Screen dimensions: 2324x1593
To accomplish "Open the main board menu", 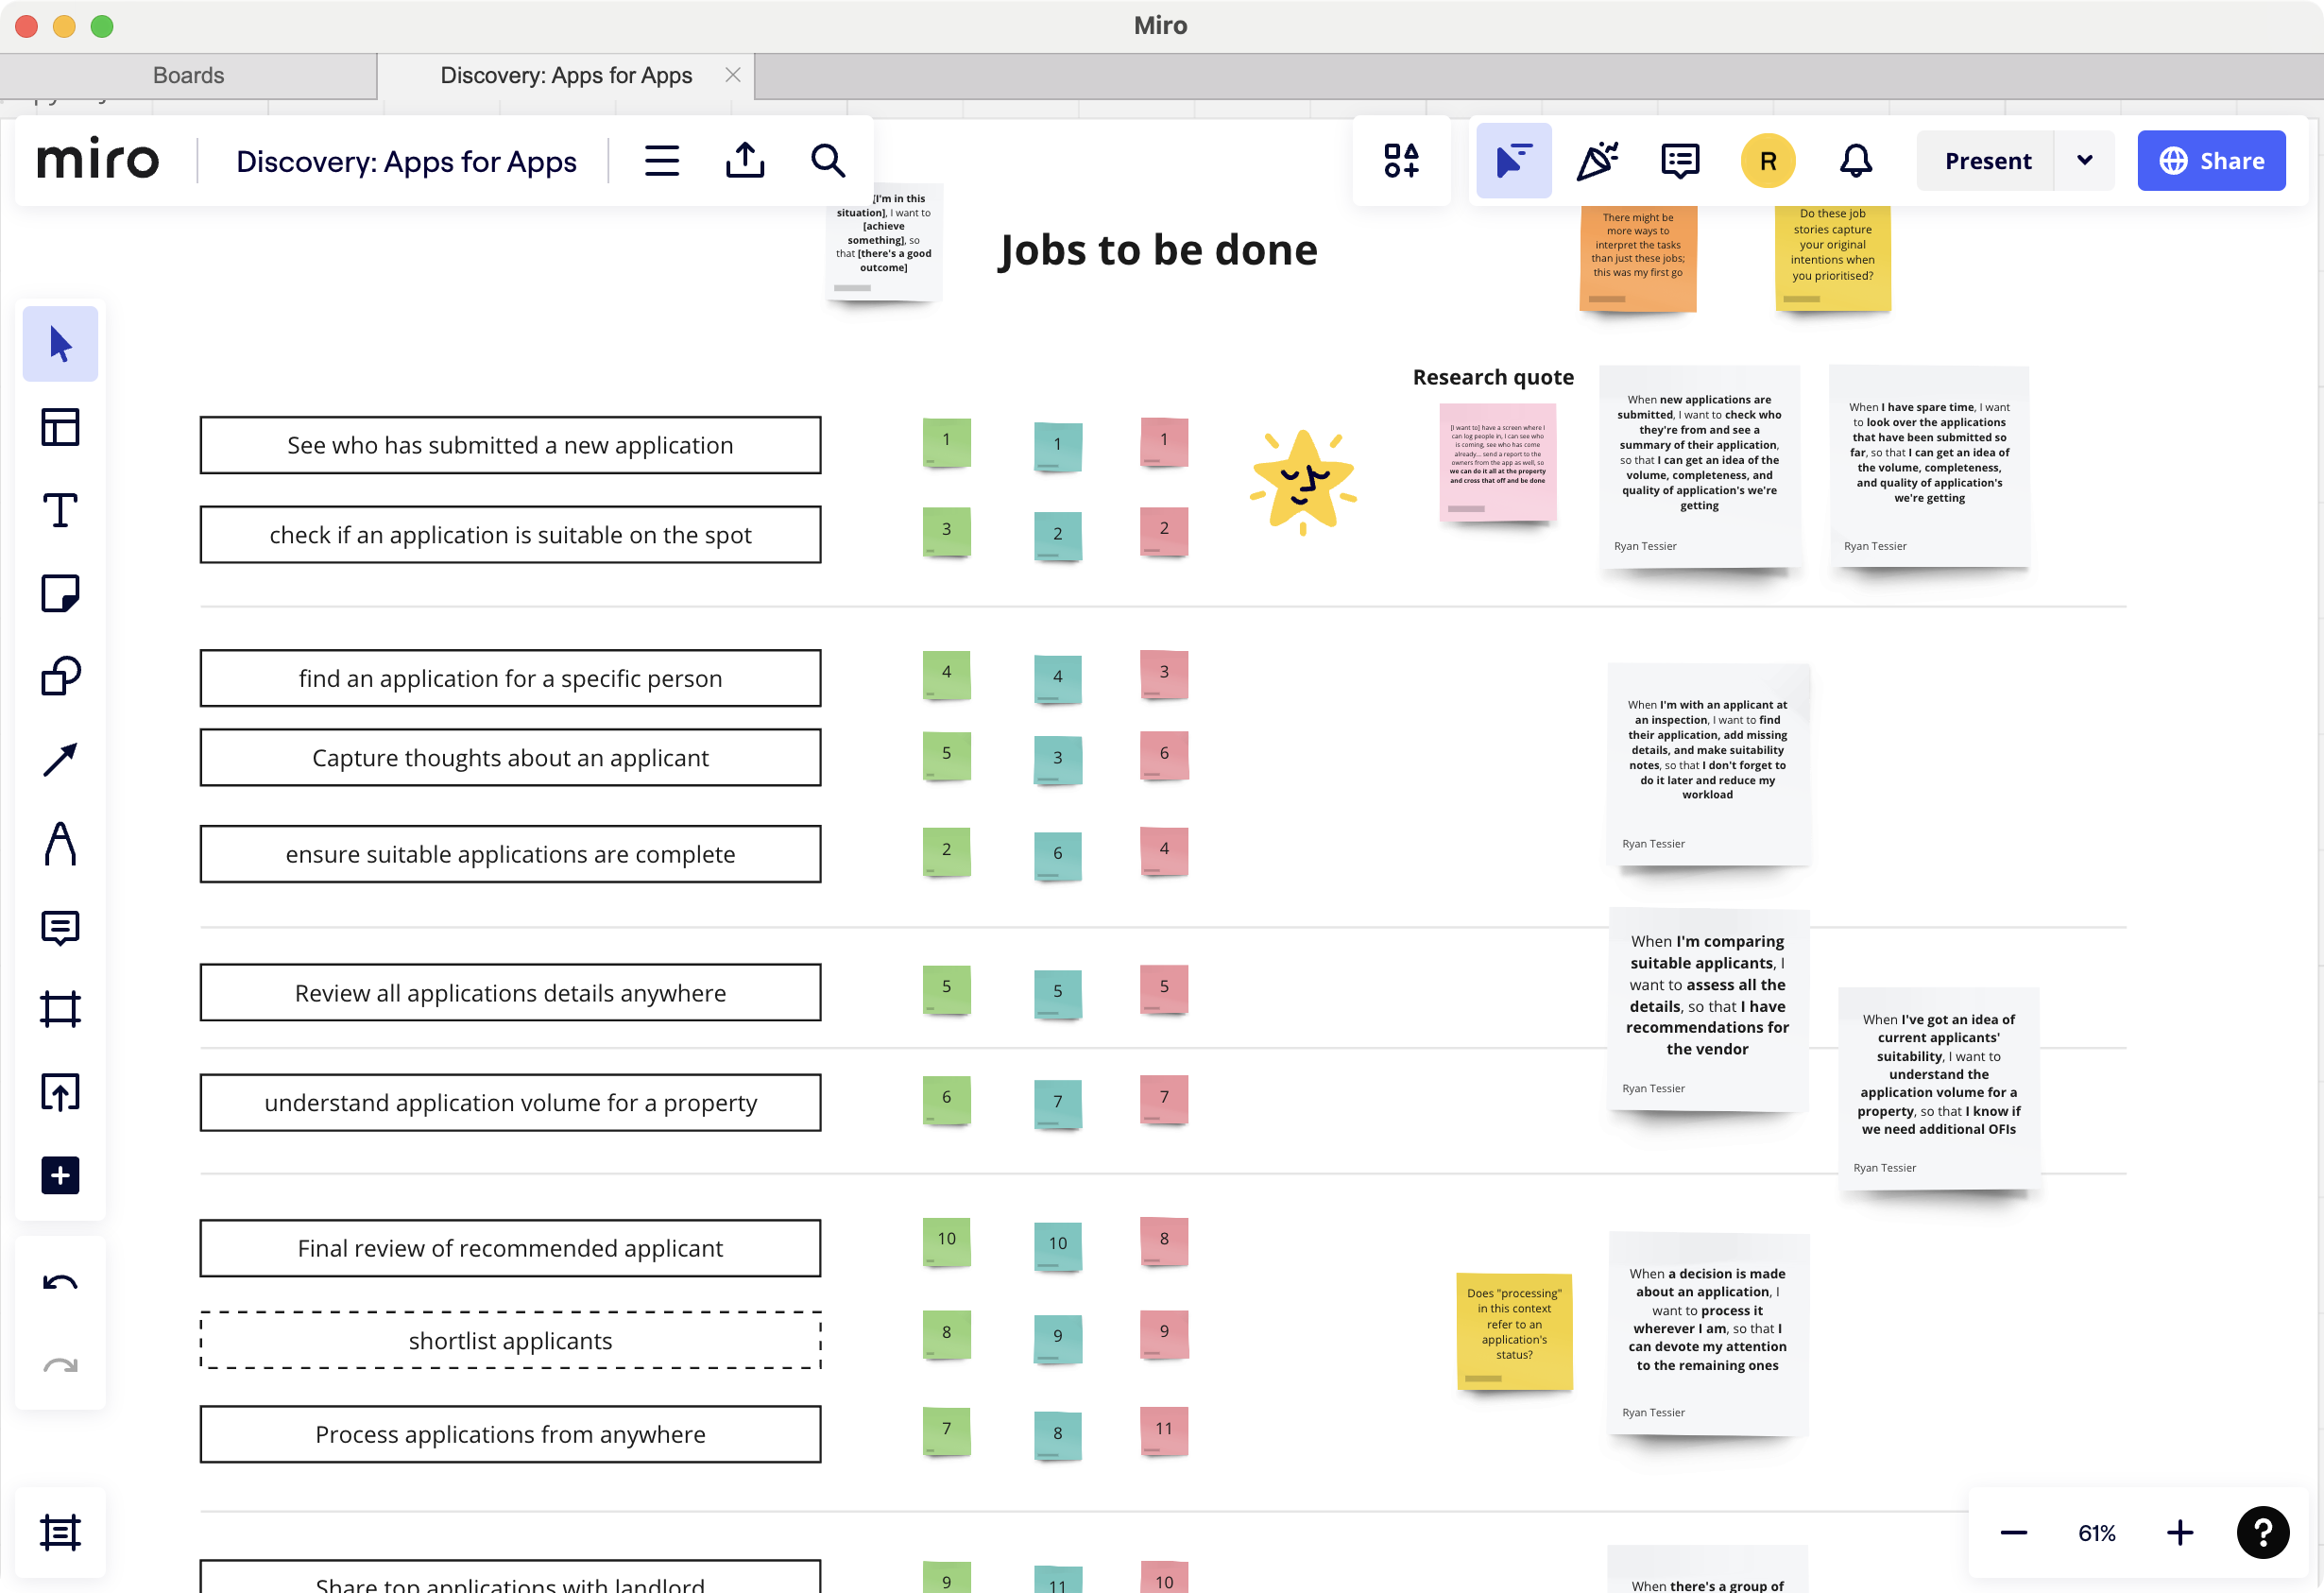I will pos(662,160).
